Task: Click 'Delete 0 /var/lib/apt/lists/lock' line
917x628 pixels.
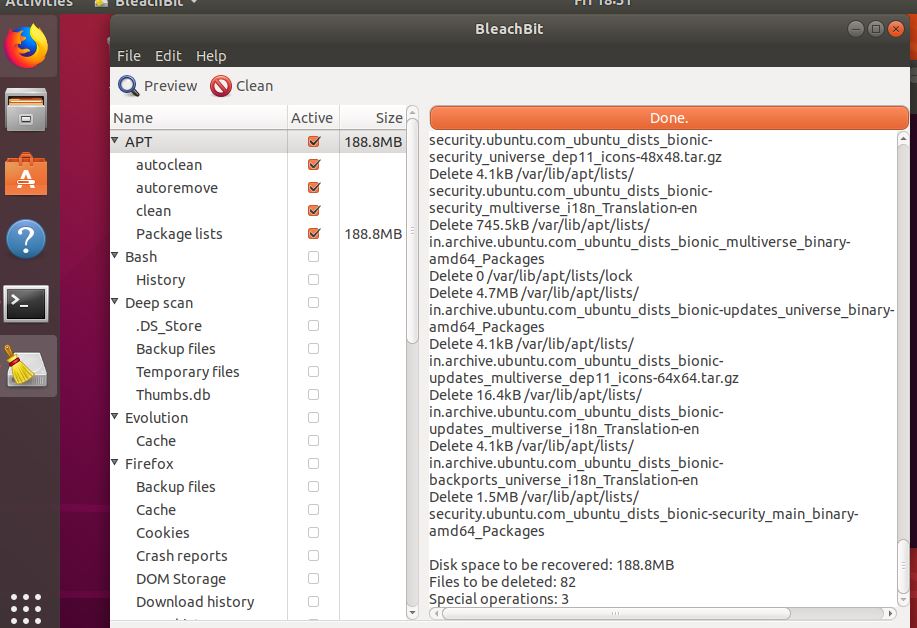Action: (x=531, y=275)
